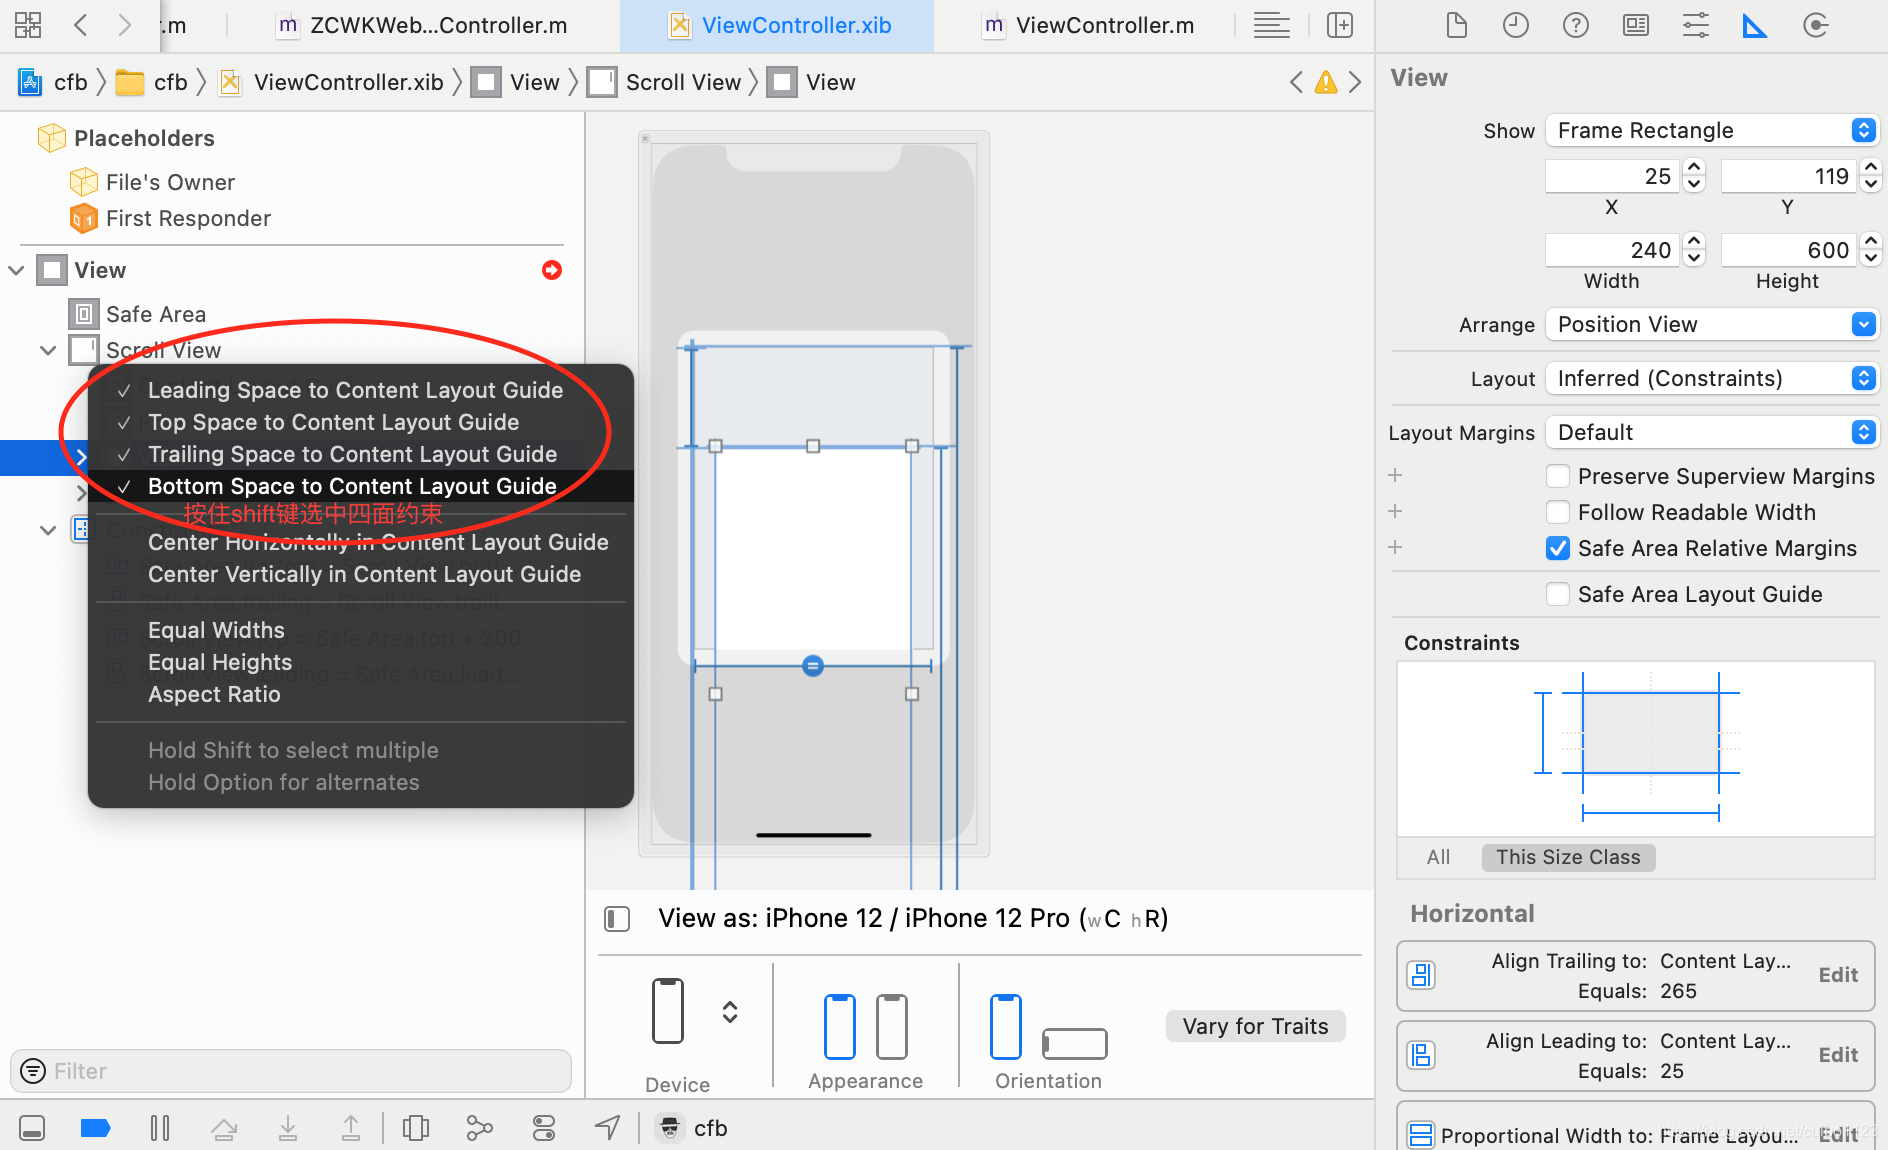The image size is (1888, 1150).
Task: Enable Safe Area Layout Guide checkbox
Action: [1558, 594]
